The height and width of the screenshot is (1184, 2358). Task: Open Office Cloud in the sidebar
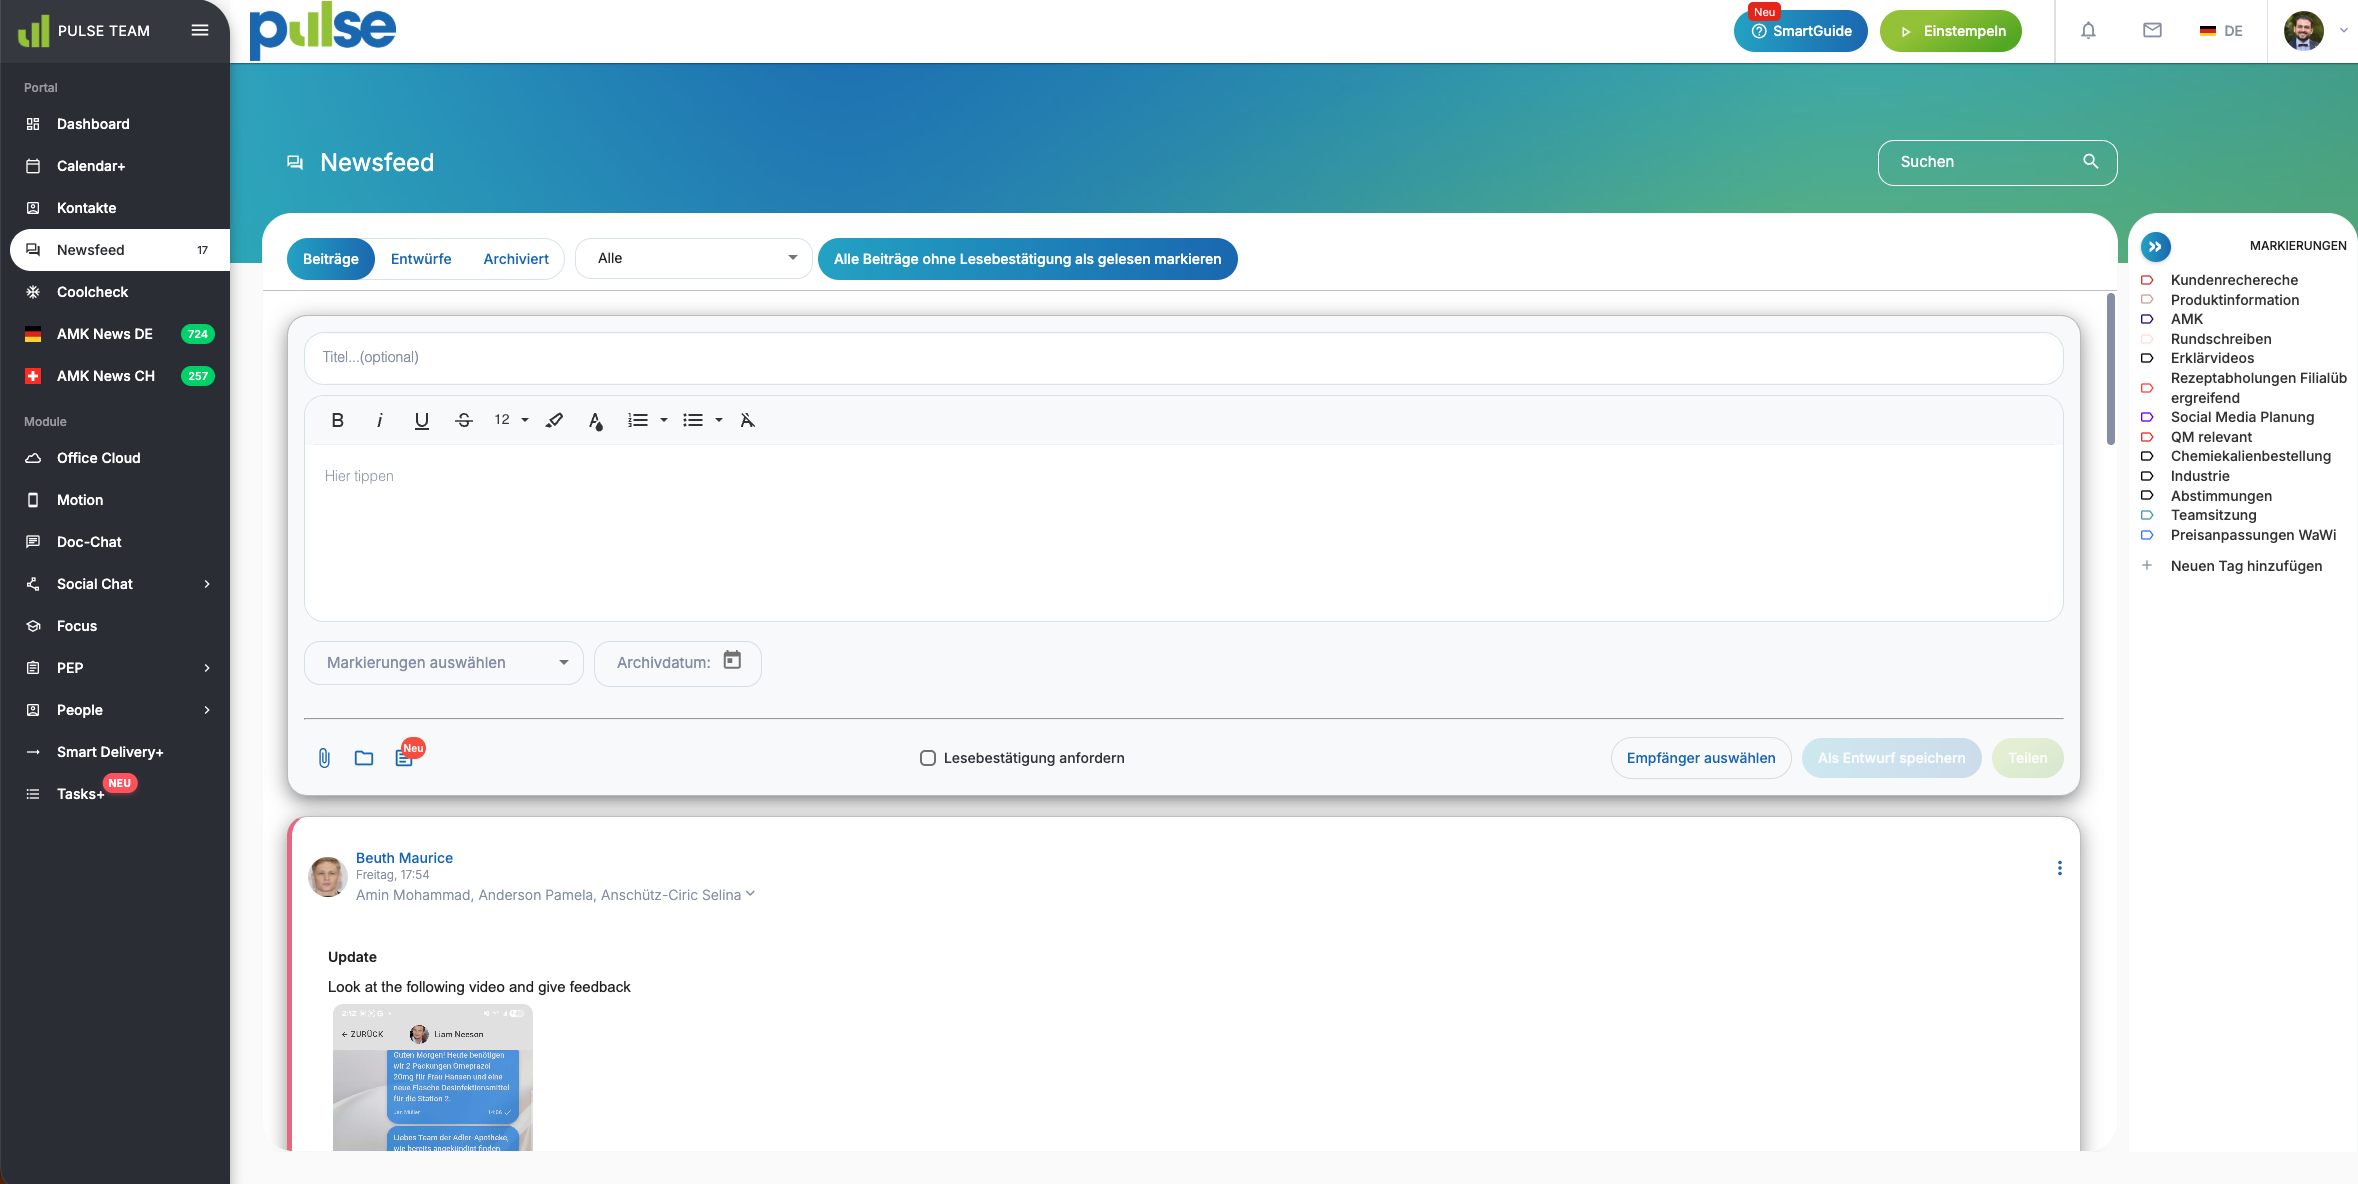(99, 458)
